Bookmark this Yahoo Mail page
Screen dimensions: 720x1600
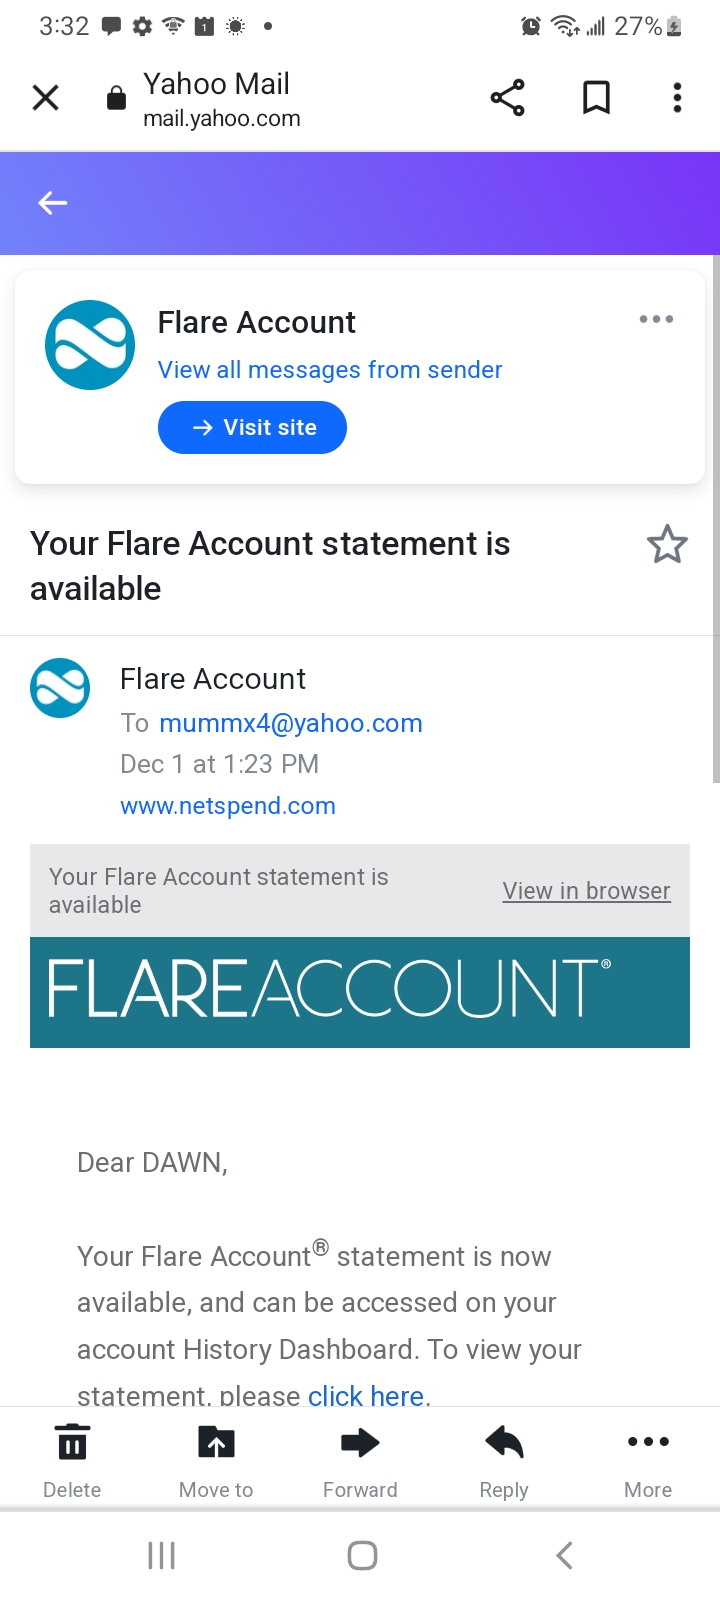[596, 98]
